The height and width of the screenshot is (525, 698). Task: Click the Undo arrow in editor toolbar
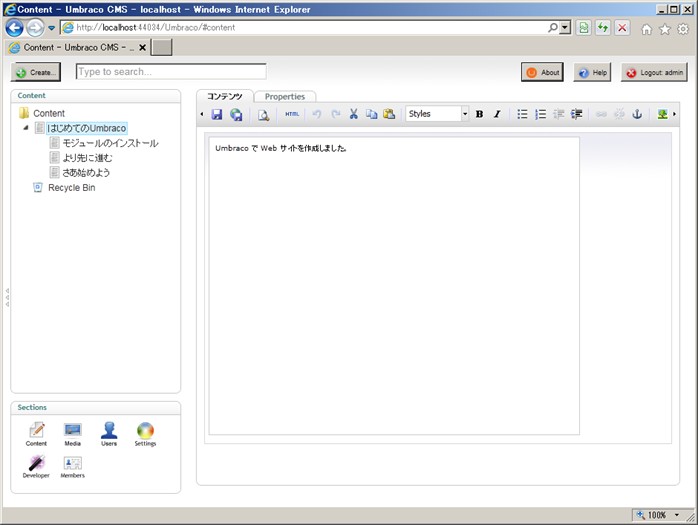tap(317, 114)
